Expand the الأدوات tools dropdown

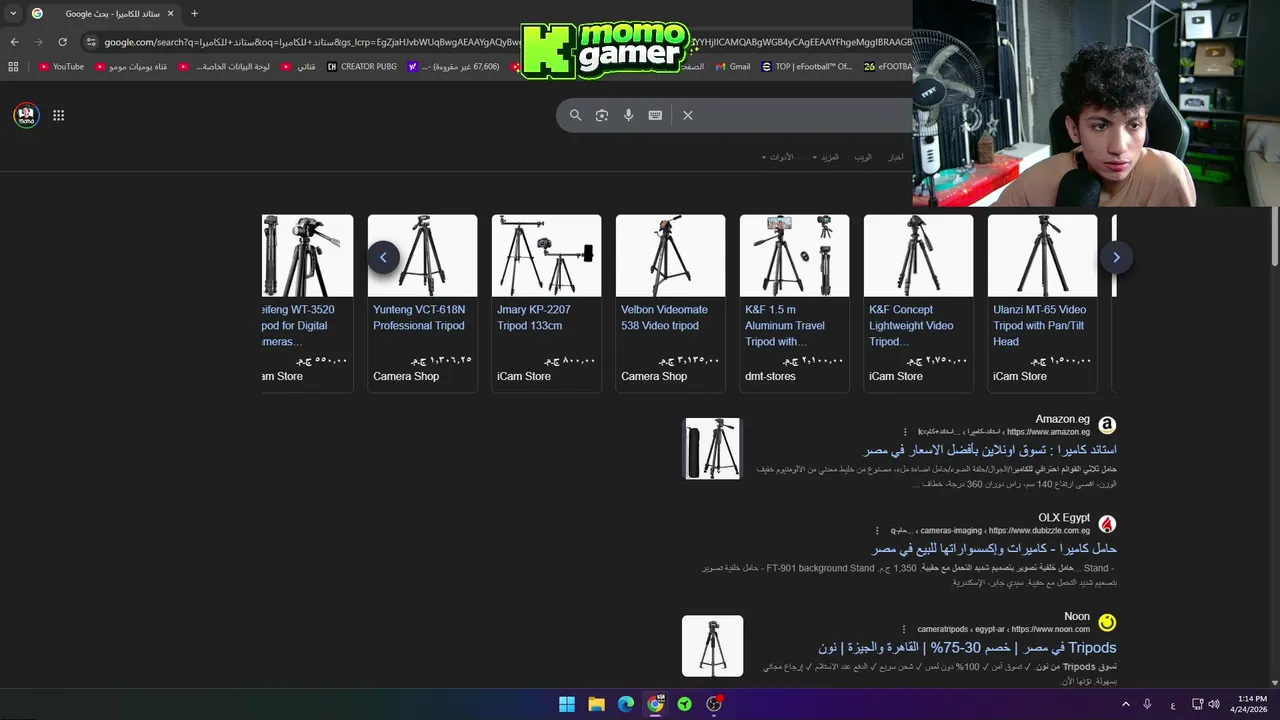click(778, 157)
